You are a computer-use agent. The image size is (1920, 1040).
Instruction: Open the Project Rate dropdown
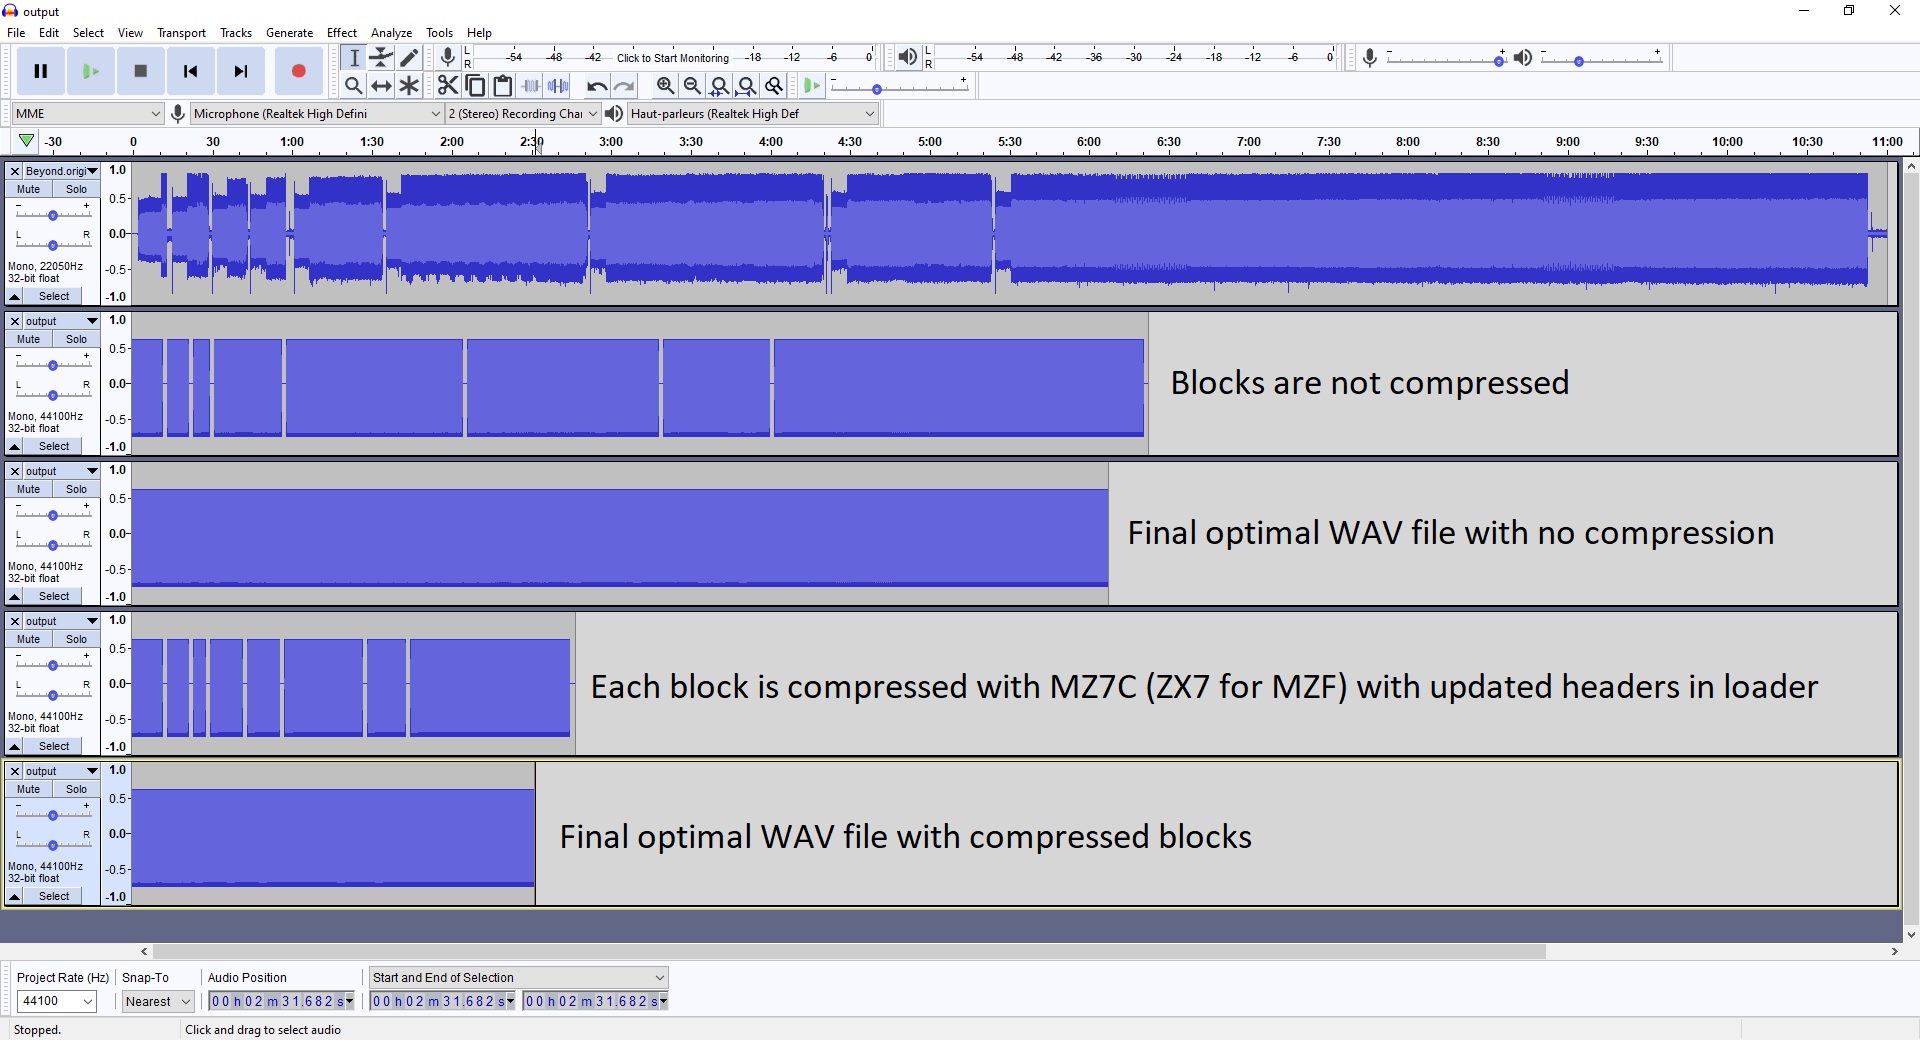(56, 1001)
